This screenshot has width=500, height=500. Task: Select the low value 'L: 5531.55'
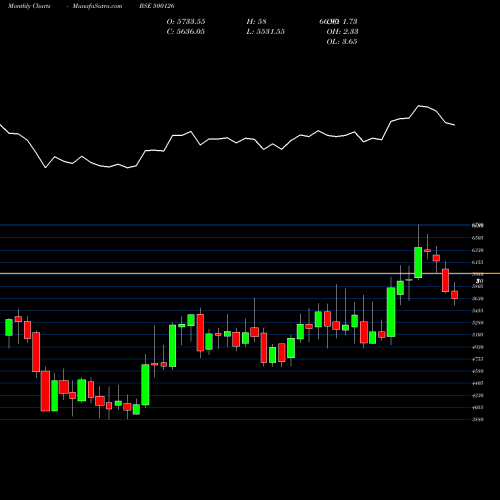pos(266,32)
